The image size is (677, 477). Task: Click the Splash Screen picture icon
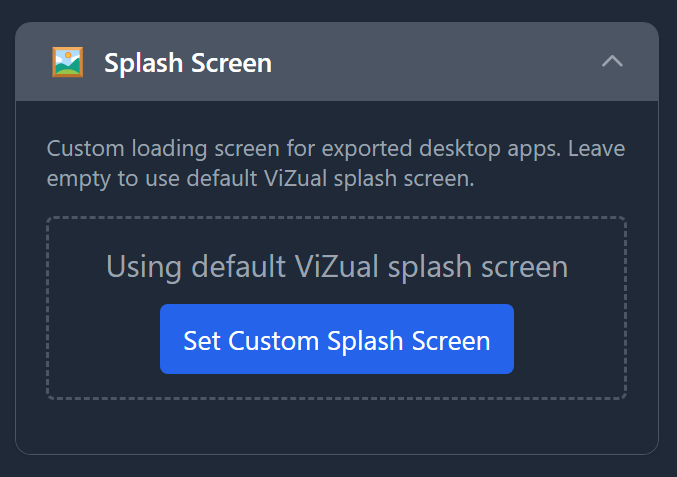pos(67,63)
